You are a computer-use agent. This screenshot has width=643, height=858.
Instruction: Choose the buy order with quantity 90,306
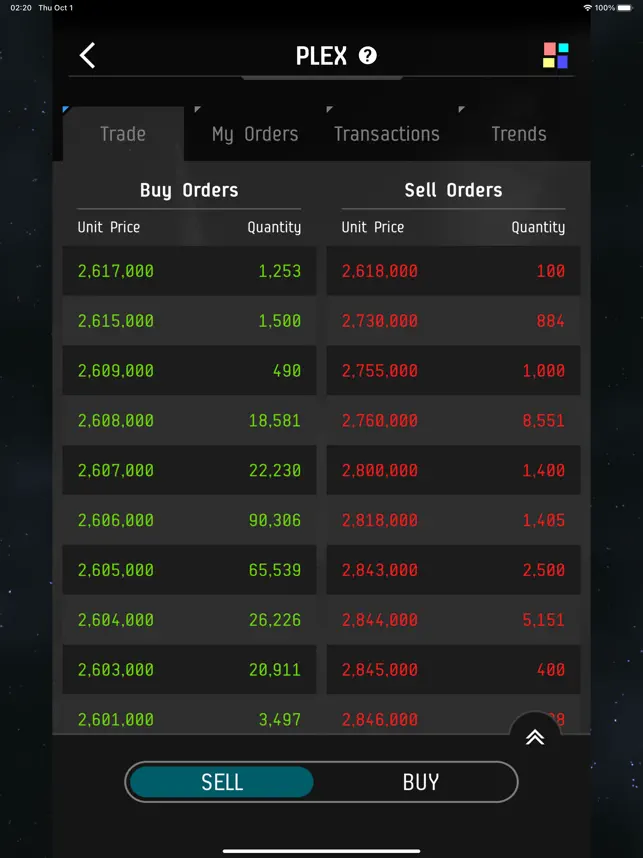click(x=189, y=520)
